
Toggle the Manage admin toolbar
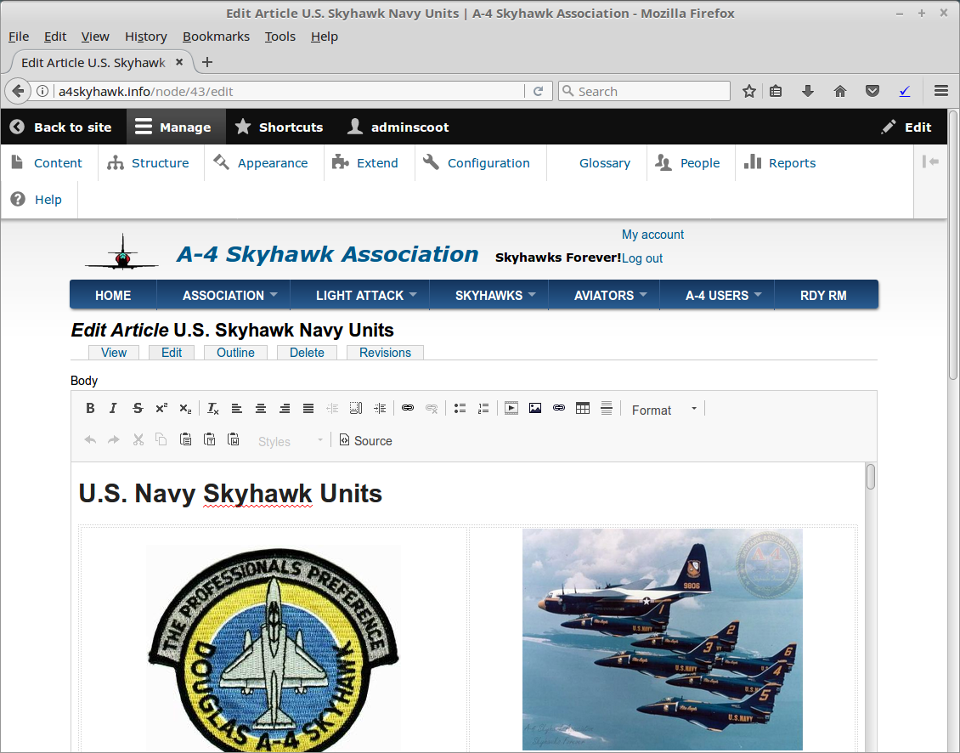(176, 127)
